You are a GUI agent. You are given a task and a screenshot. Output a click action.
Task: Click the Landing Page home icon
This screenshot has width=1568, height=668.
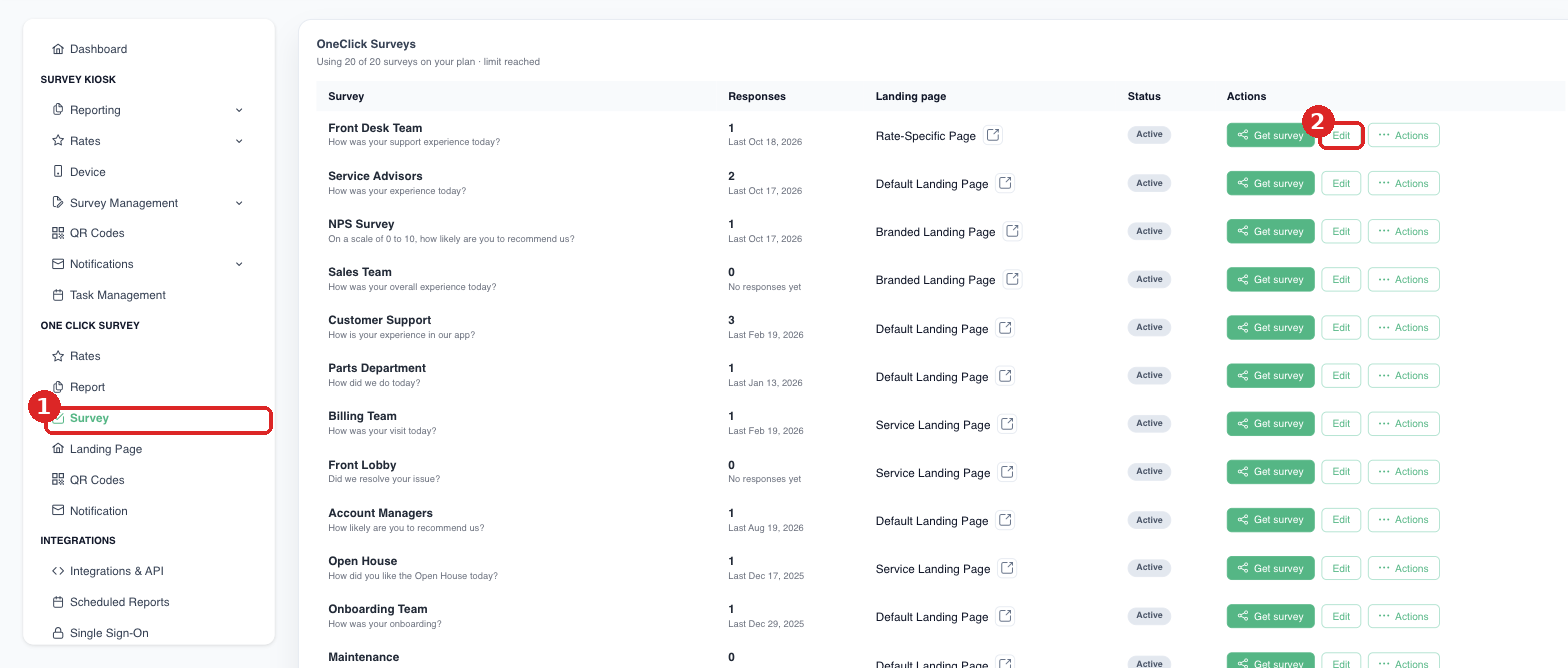(58, 449)
